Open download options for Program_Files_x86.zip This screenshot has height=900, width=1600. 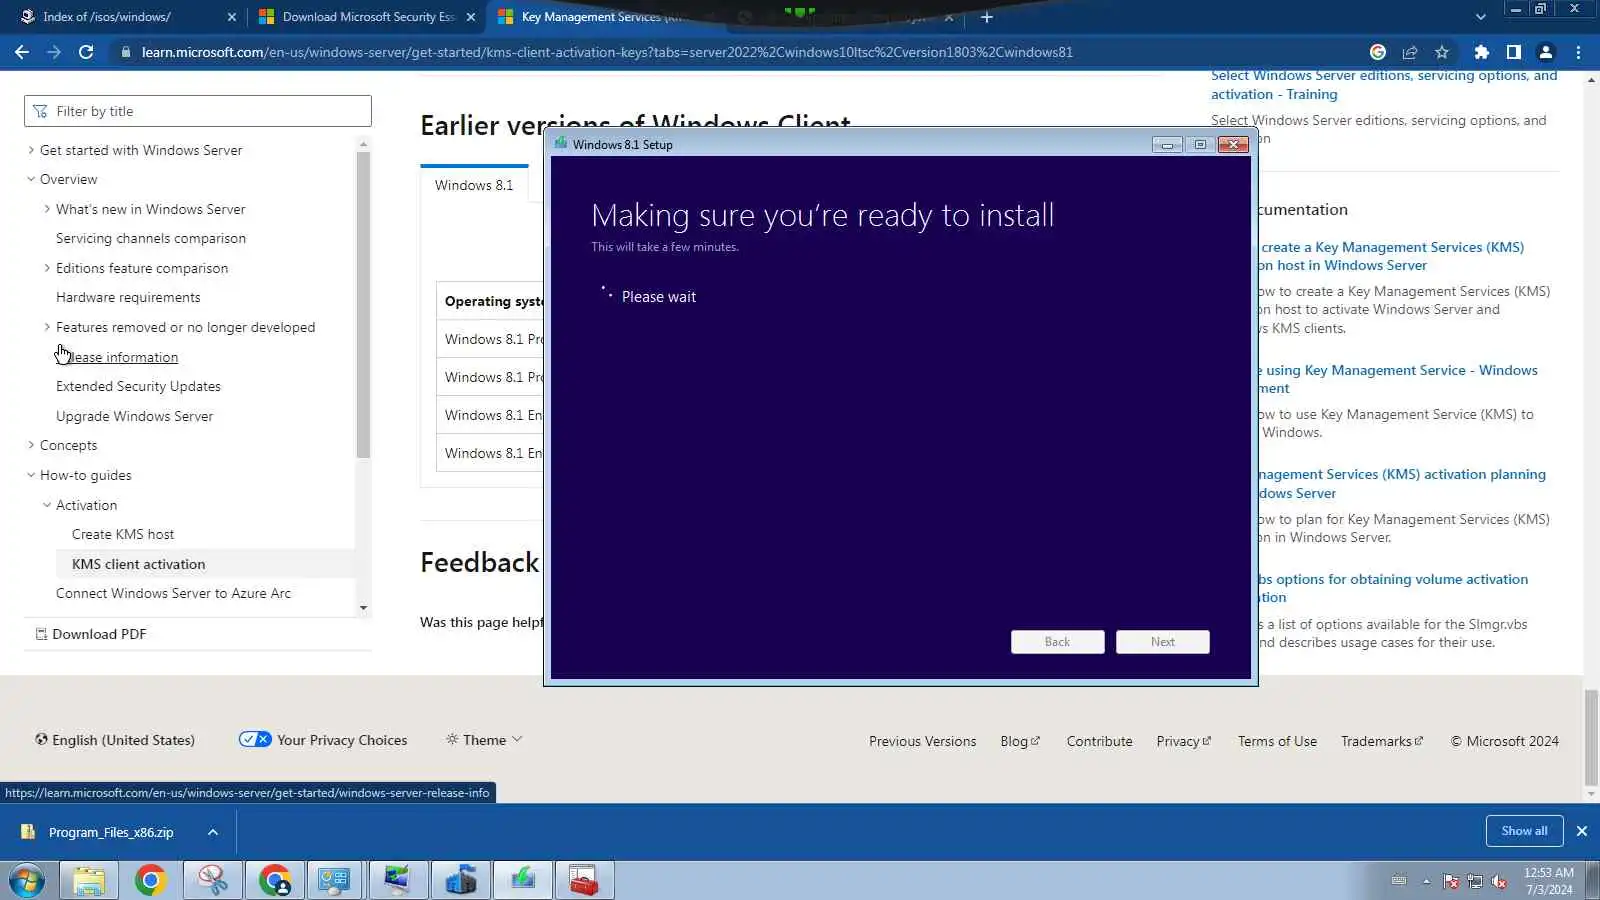pos(212,832)
